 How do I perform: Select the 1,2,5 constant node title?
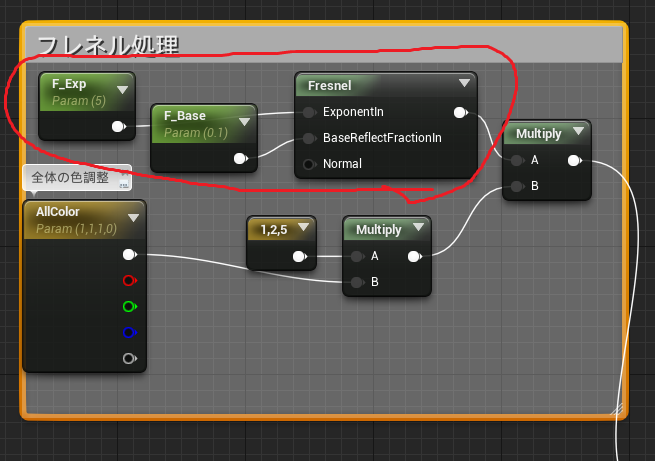274,230
